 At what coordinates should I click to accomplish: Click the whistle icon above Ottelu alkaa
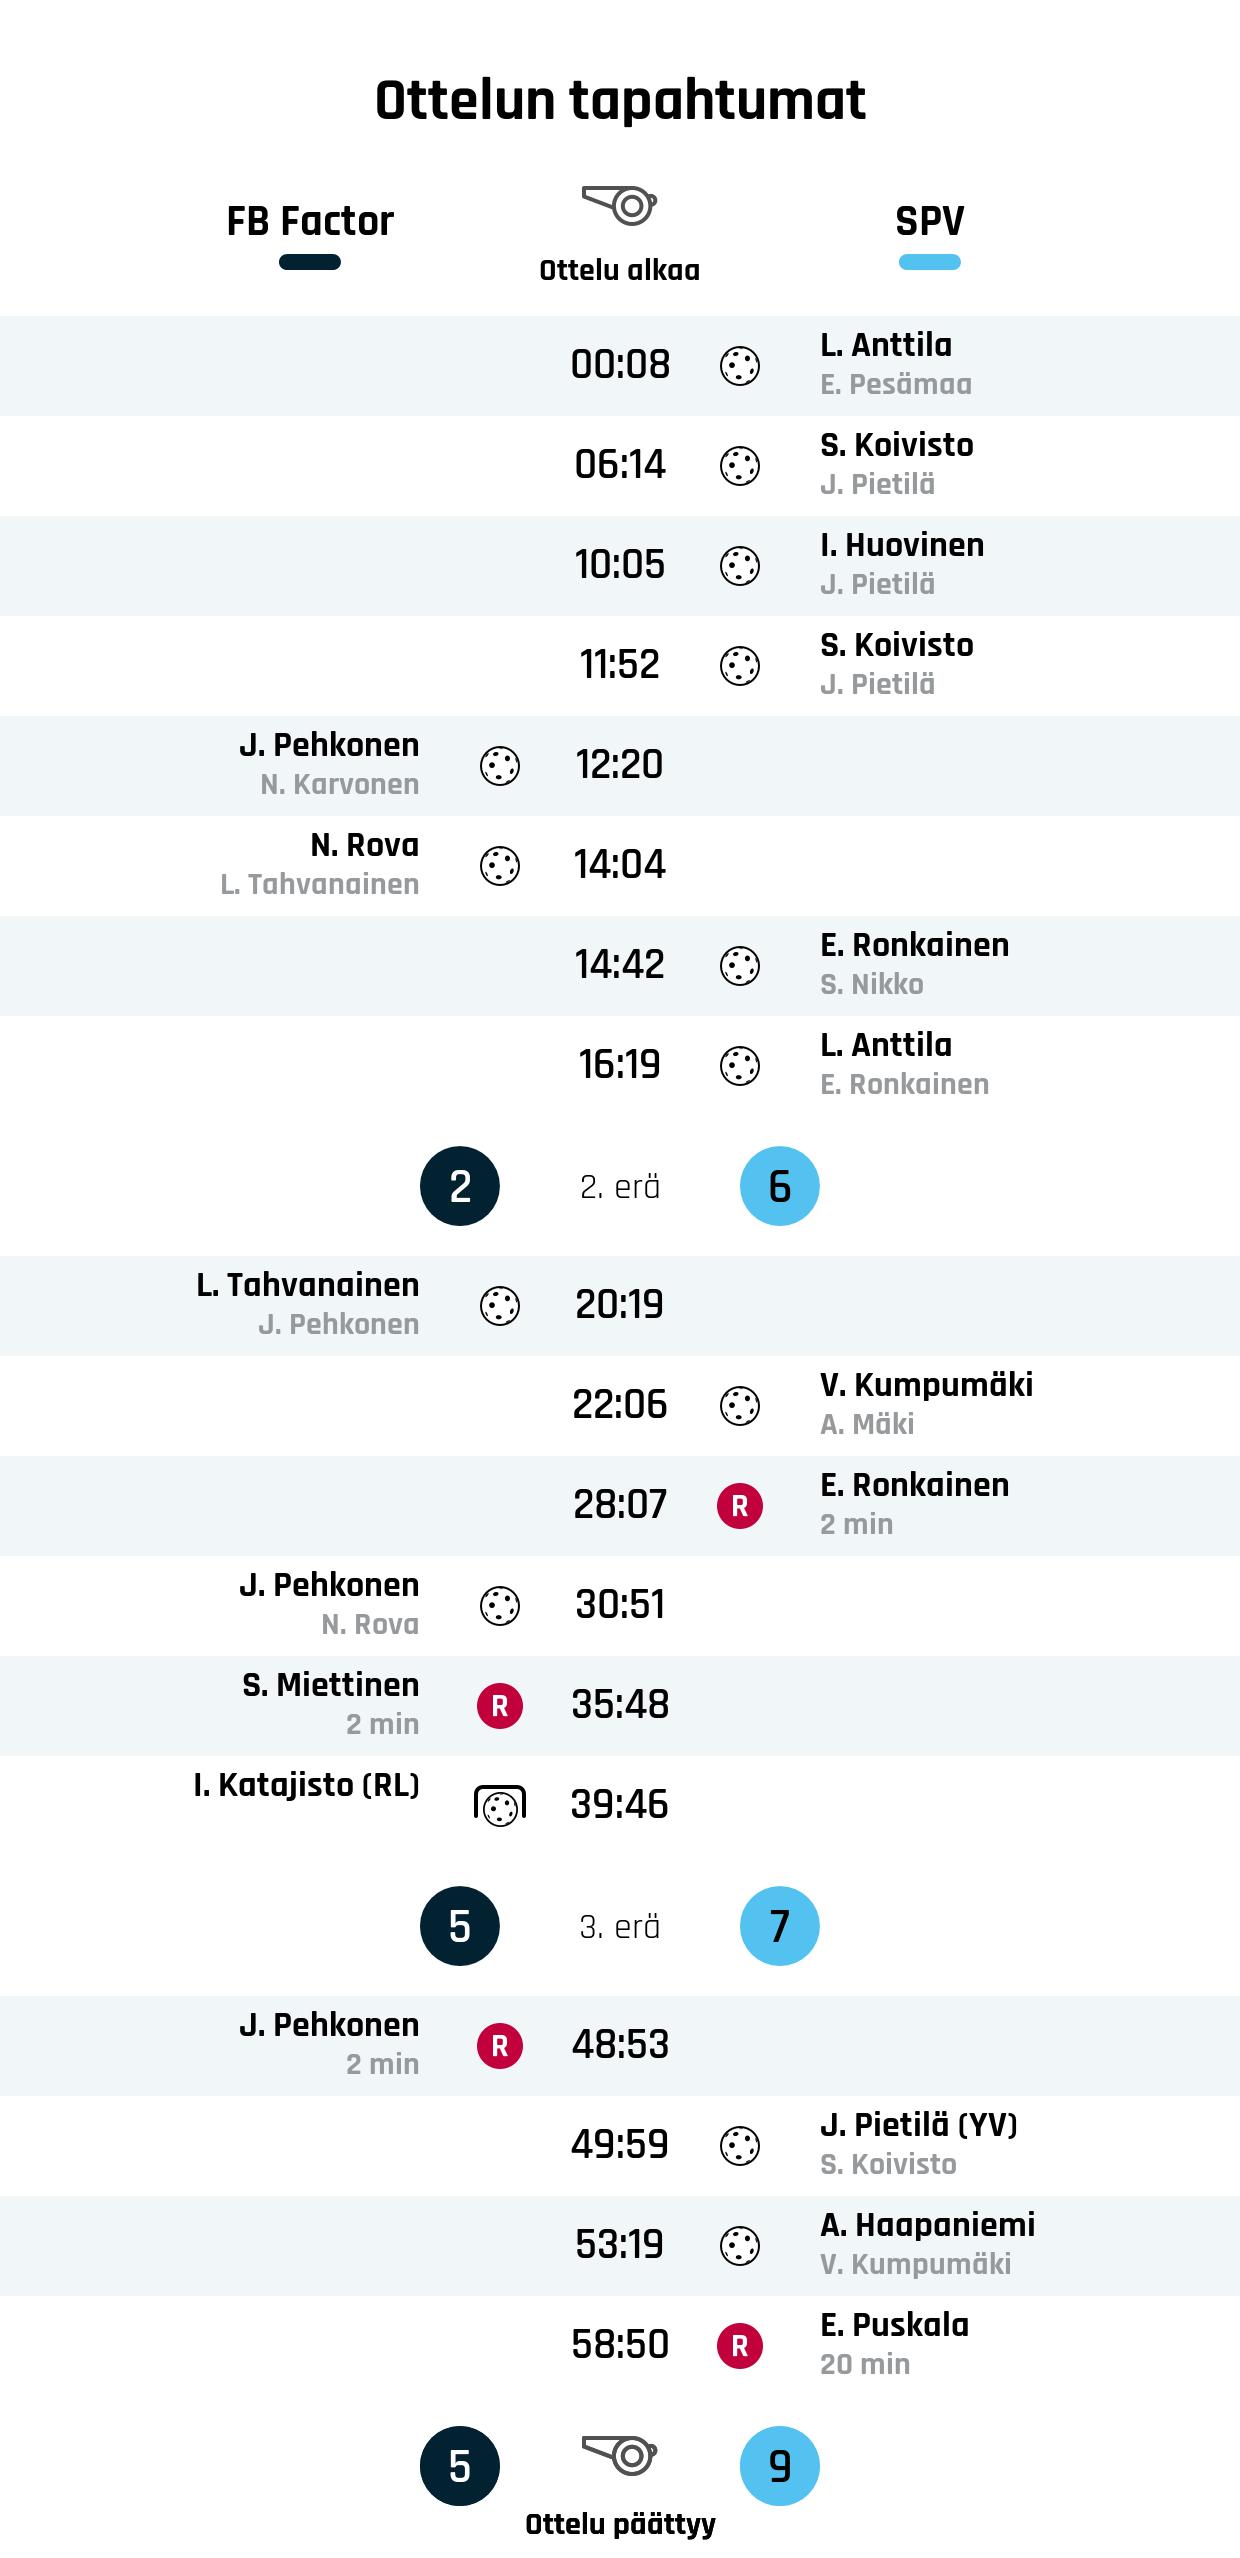click(x=620, y=205)
